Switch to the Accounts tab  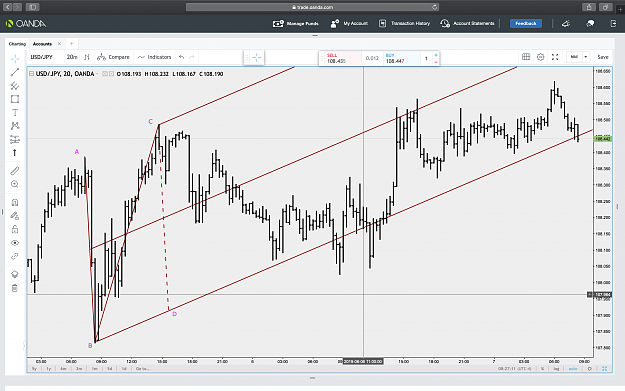pyautogui.click(x=42, y=44)
